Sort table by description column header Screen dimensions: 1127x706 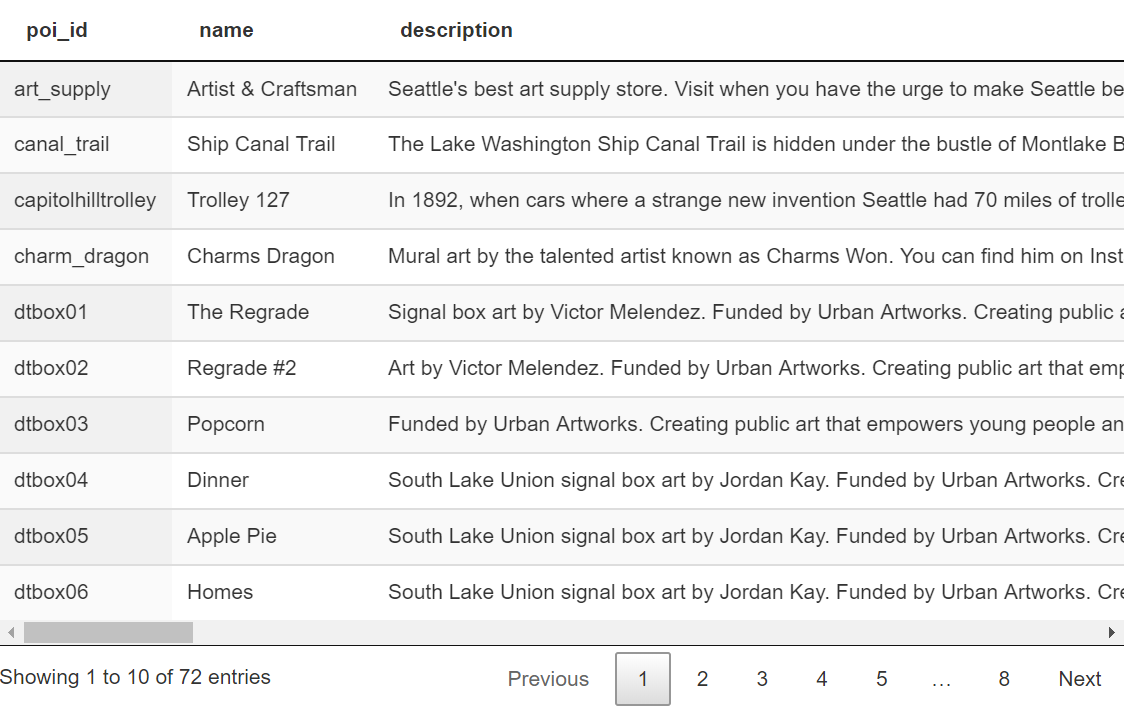(x=456, y=30)
